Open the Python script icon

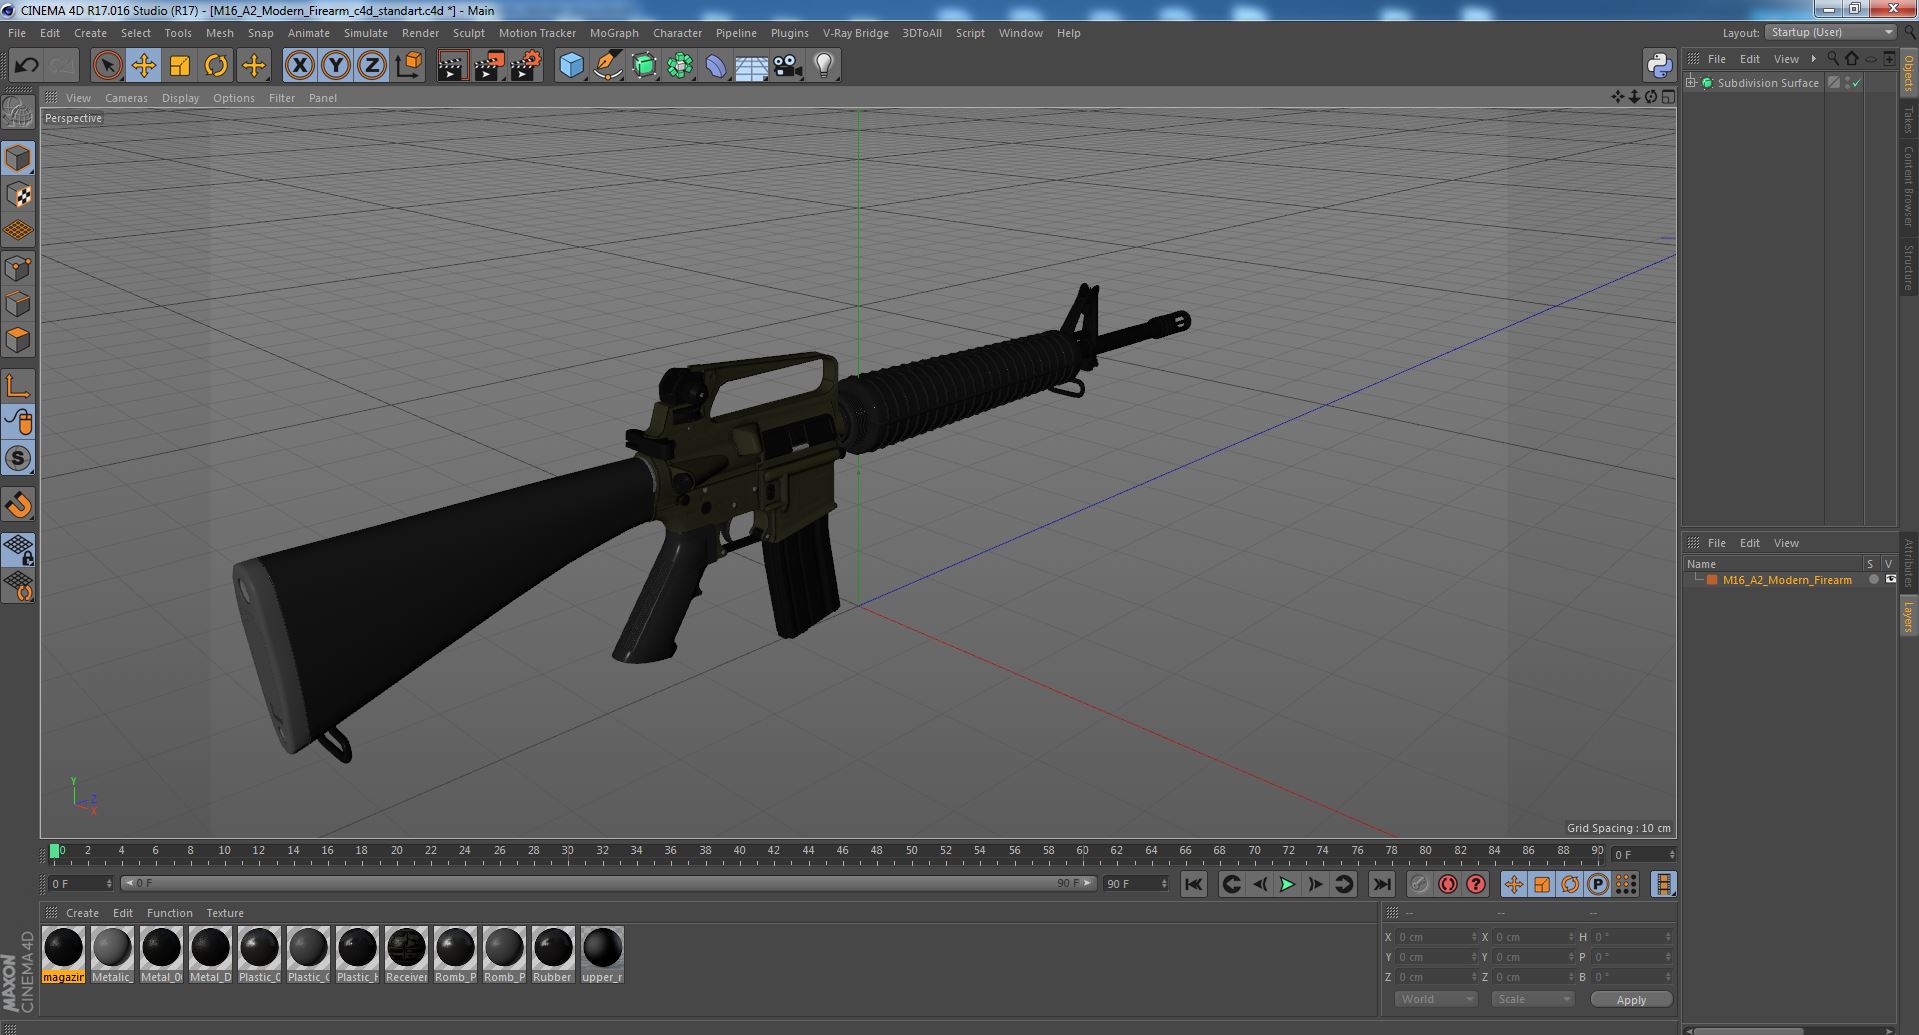(1659, 66)
